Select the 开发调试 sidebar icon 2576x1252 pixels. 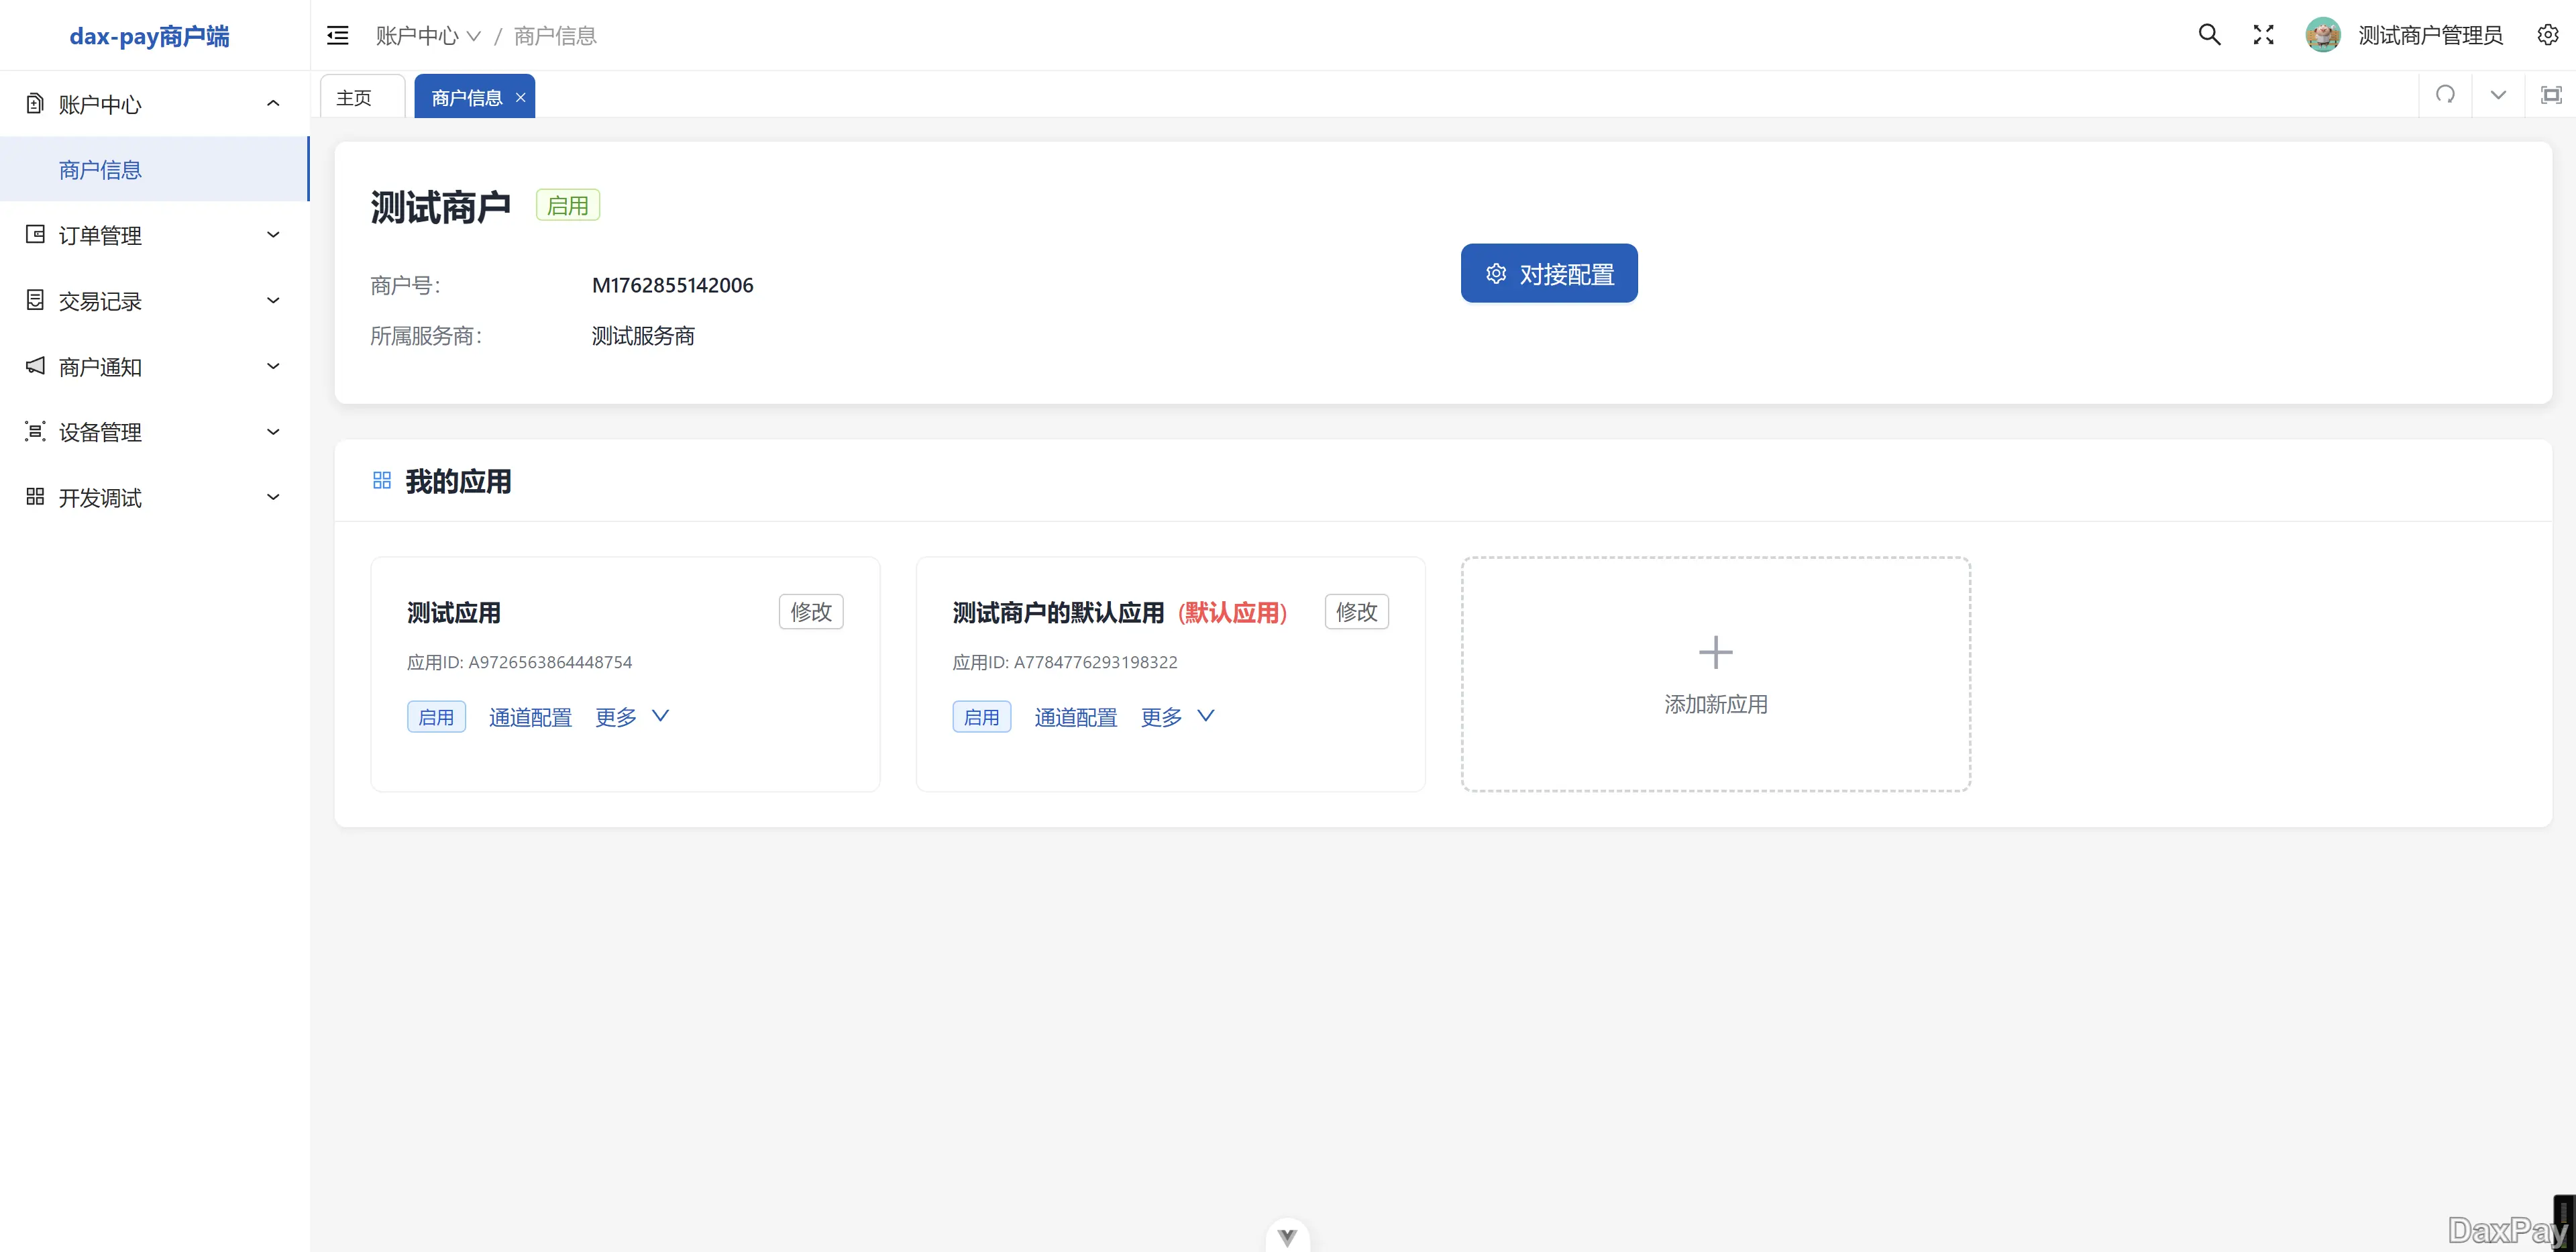coord(34,497)
